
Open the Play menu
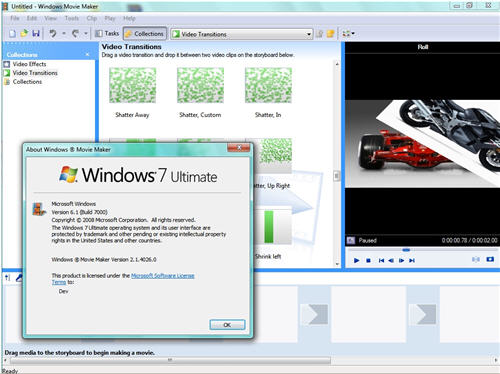point(110,18)
